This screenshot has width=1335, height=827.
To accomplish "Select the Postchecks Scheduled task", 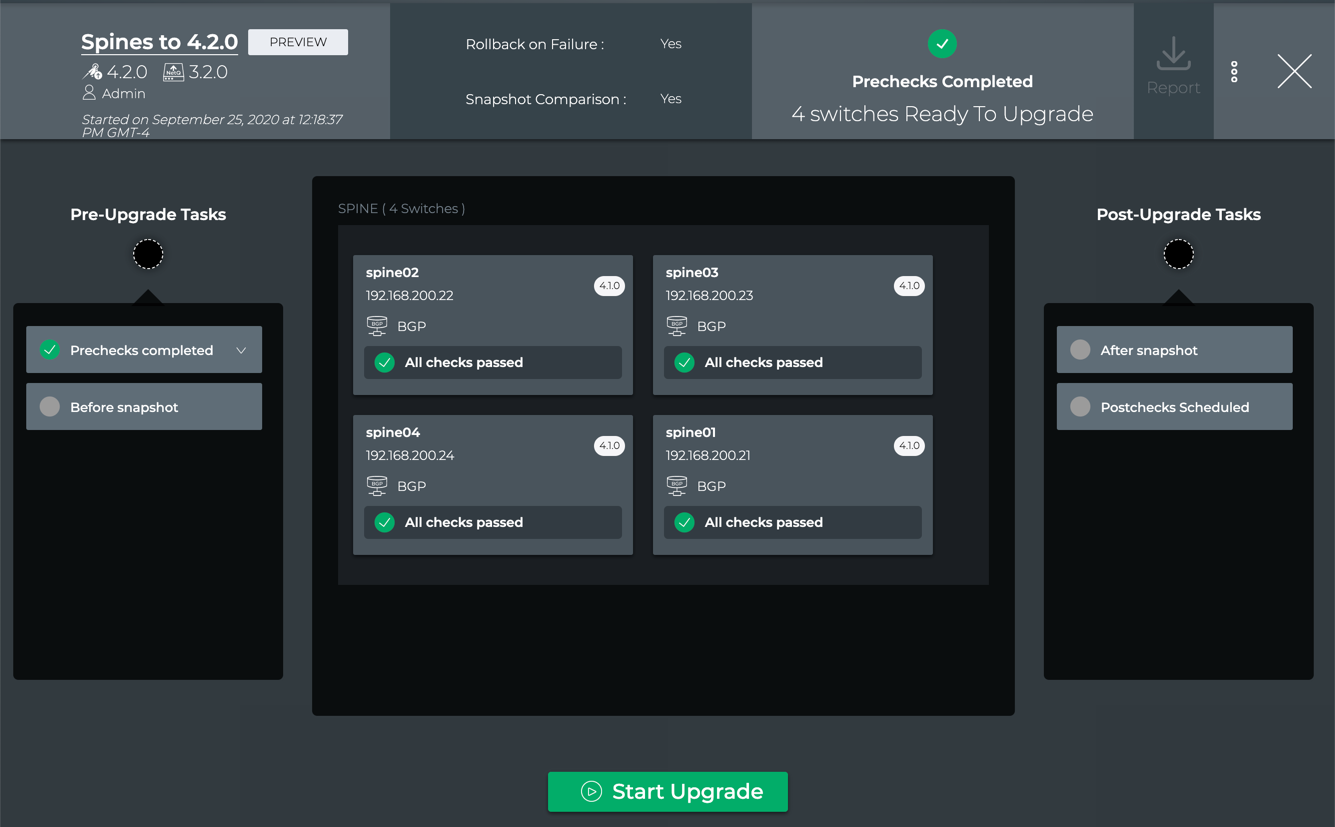I will pos(1174,407).
